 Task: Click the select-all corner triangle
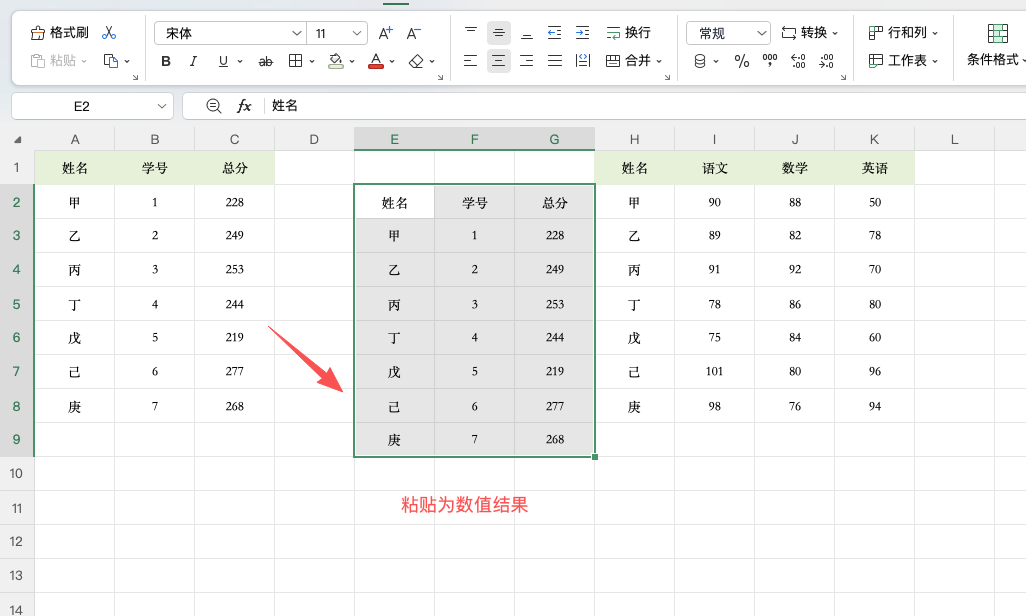[x=18, y=139]
